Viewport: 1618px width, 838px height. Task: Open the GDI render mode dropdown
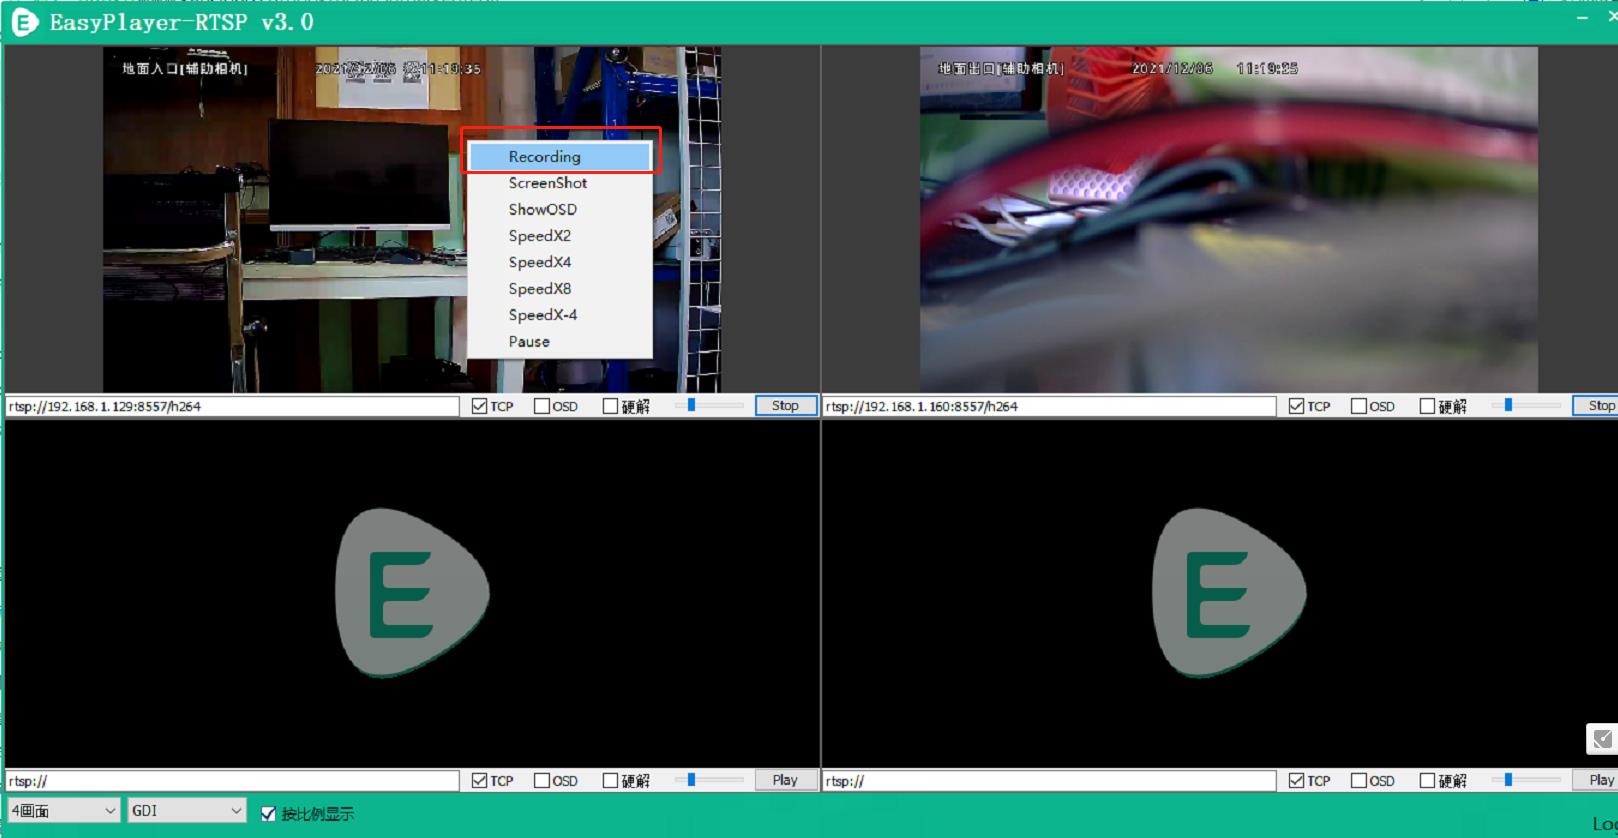tap(187, 811)
